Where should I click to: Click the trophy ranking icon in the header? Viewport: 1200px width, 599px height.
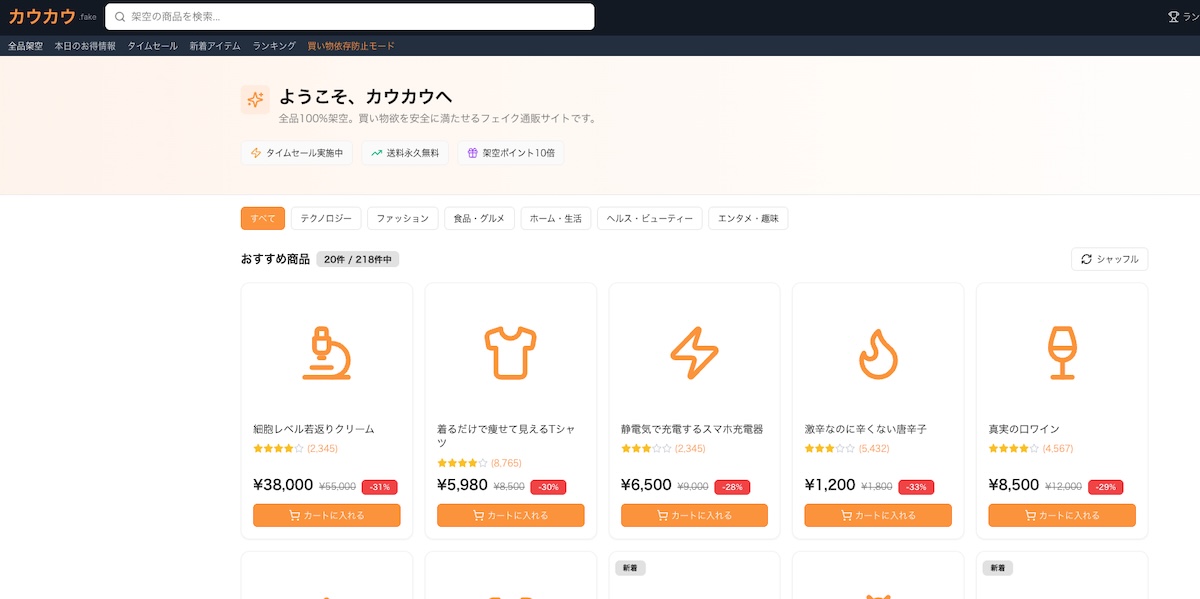(1174, 17)
